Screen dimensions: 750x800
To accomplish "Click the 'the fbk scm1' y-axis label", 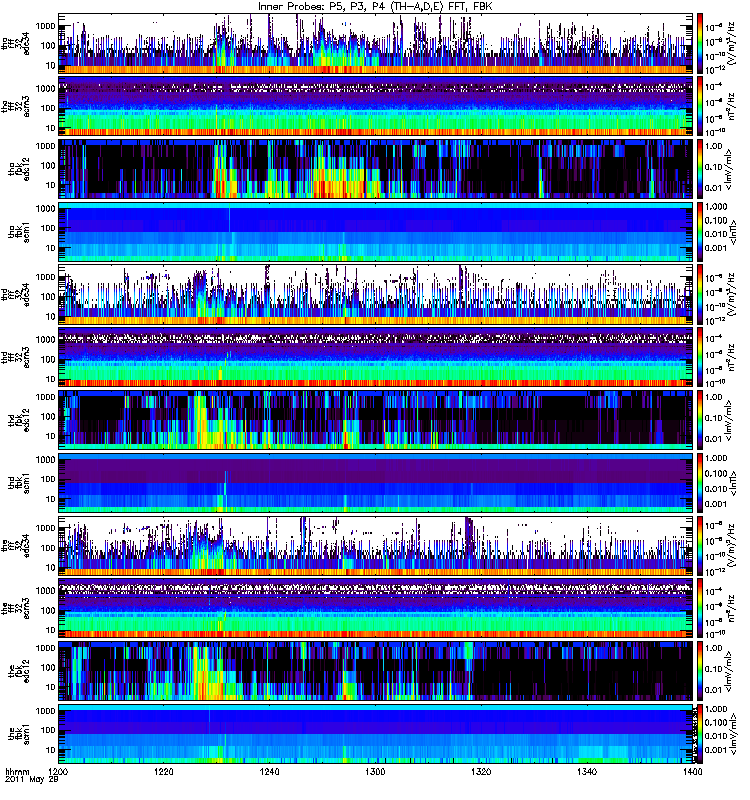I will 19,734.
